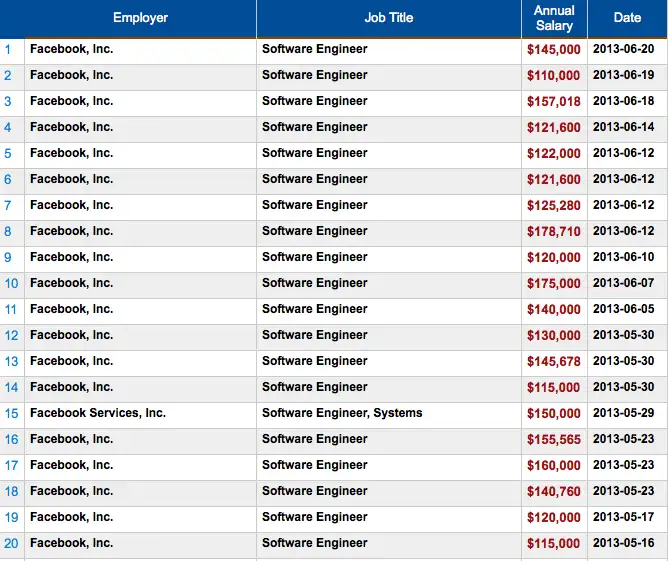Screen dimensions: 668x561
Task: Open row number 7 link
Action: 8,205
